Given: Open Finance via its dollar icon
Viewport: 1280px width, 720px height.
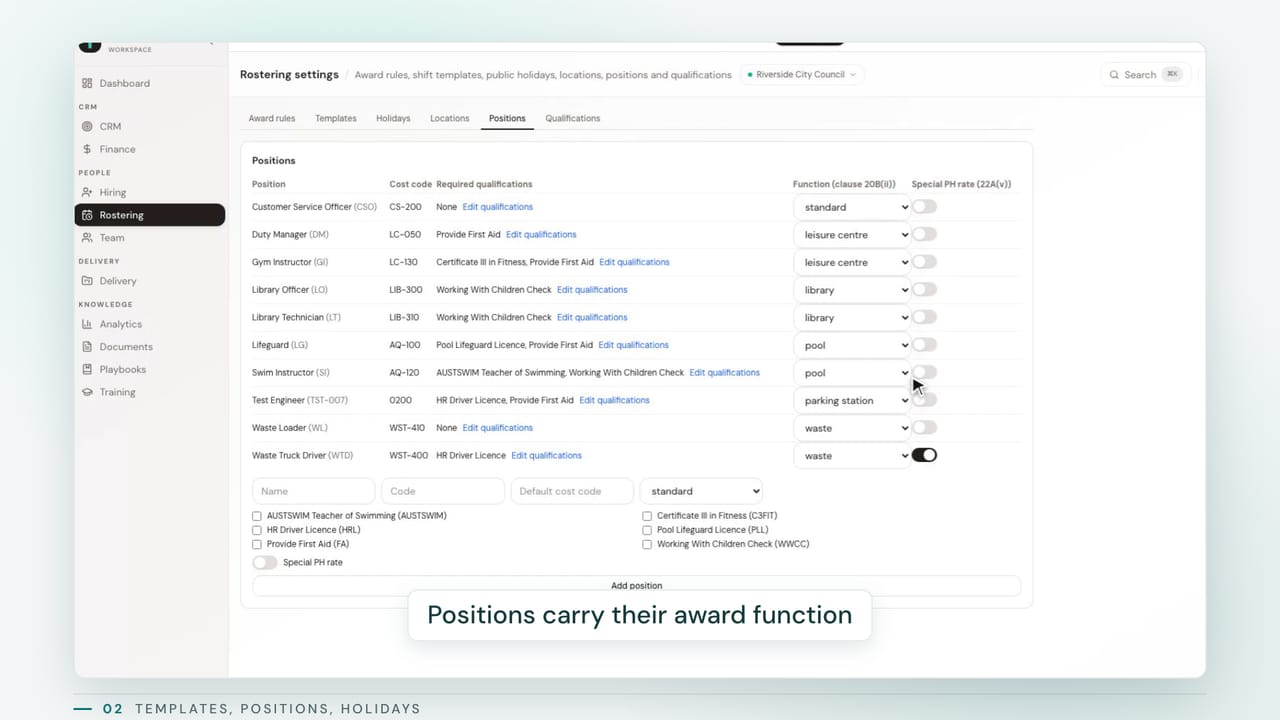Looking at the screenshot, I should click(87, 149).
